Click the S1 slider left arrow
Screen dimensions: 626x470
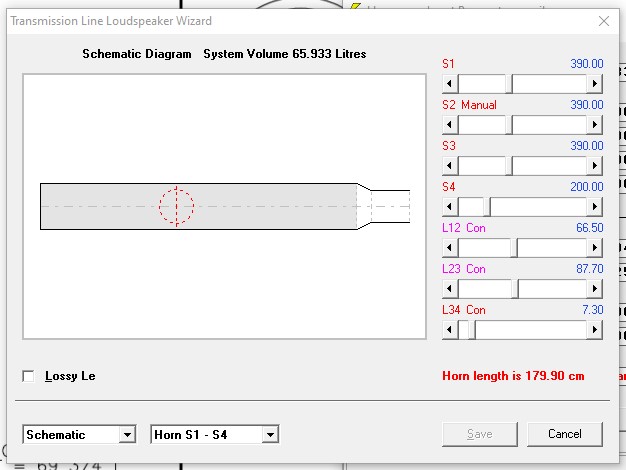point(450,84)
